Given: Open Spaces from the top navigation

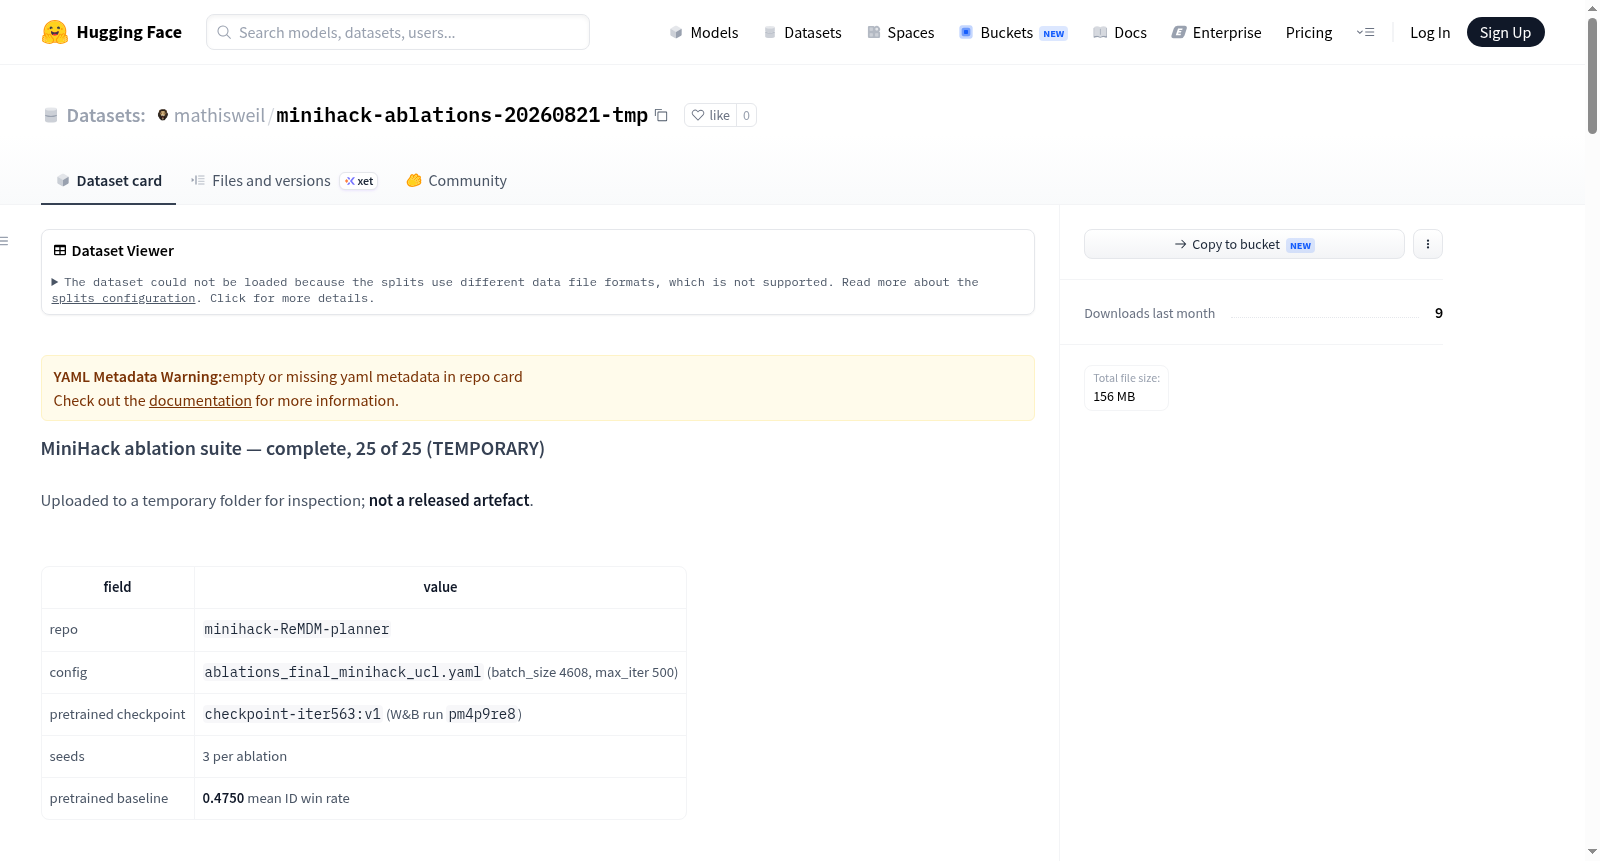Looking at the screenshot, I should tap(900, 32).
